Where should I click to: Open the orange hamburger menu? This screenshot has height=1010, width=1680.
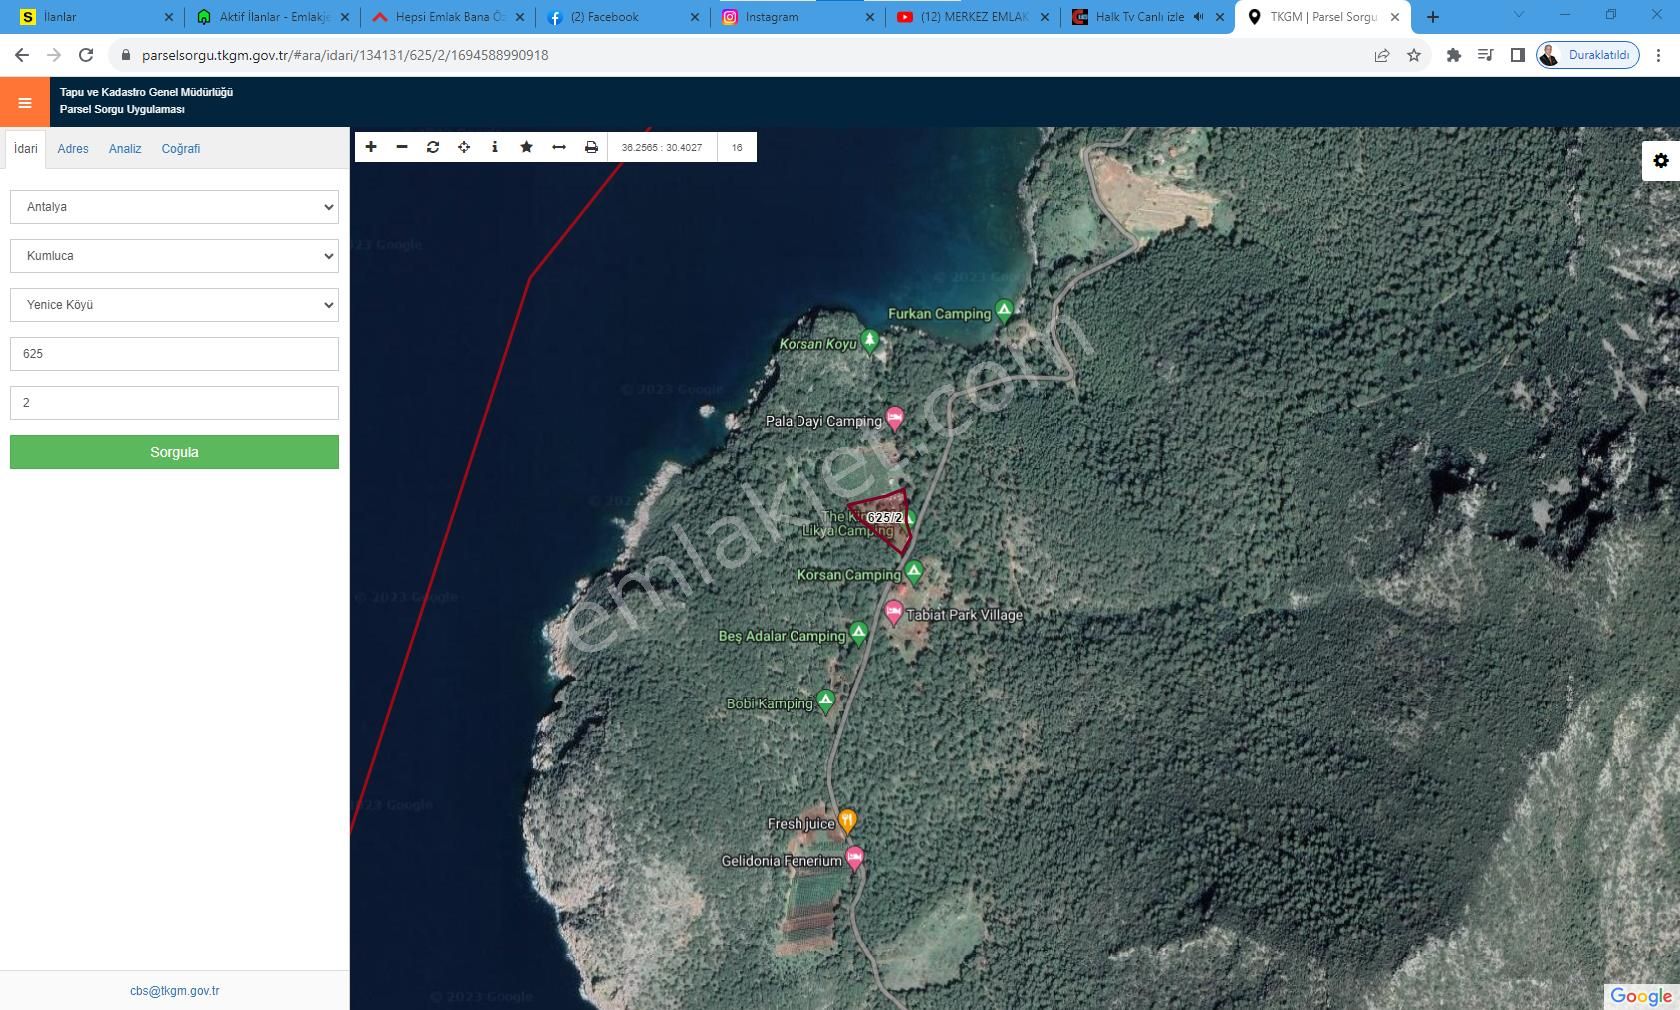[x=25, y=102]
